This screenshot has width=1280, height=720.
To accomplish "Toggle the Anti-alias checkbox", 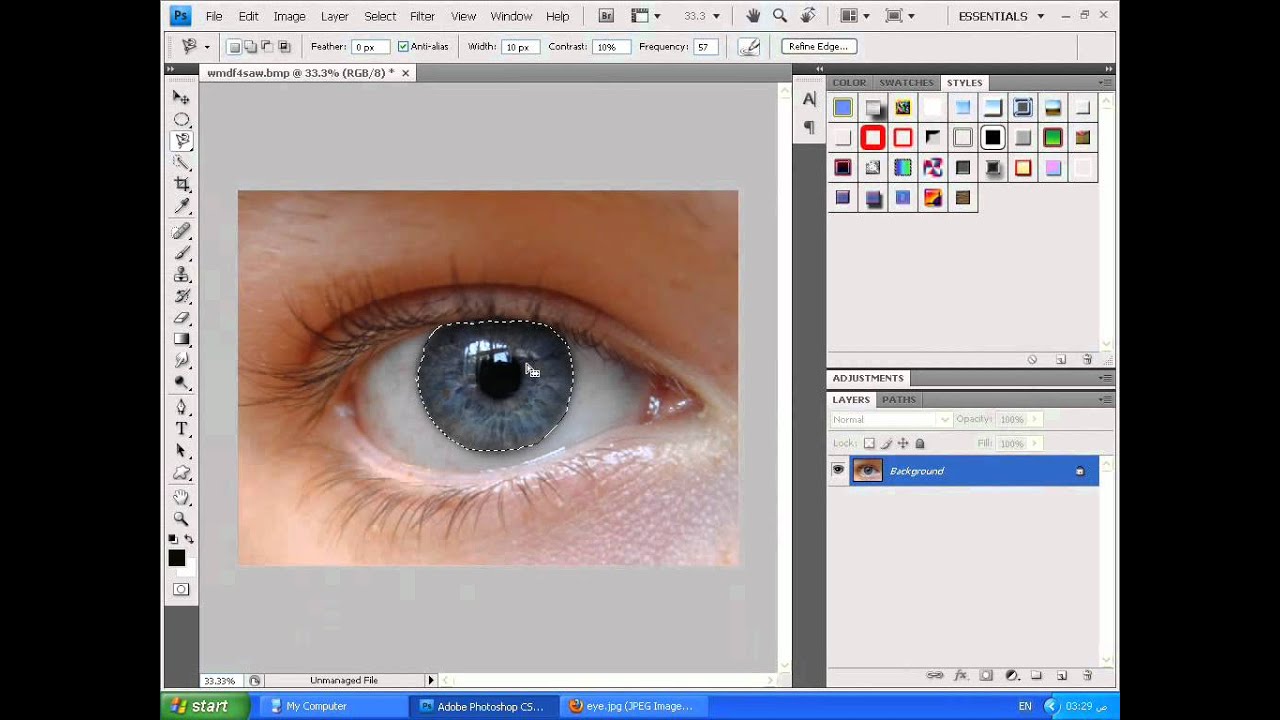I will tap(403, 47).
